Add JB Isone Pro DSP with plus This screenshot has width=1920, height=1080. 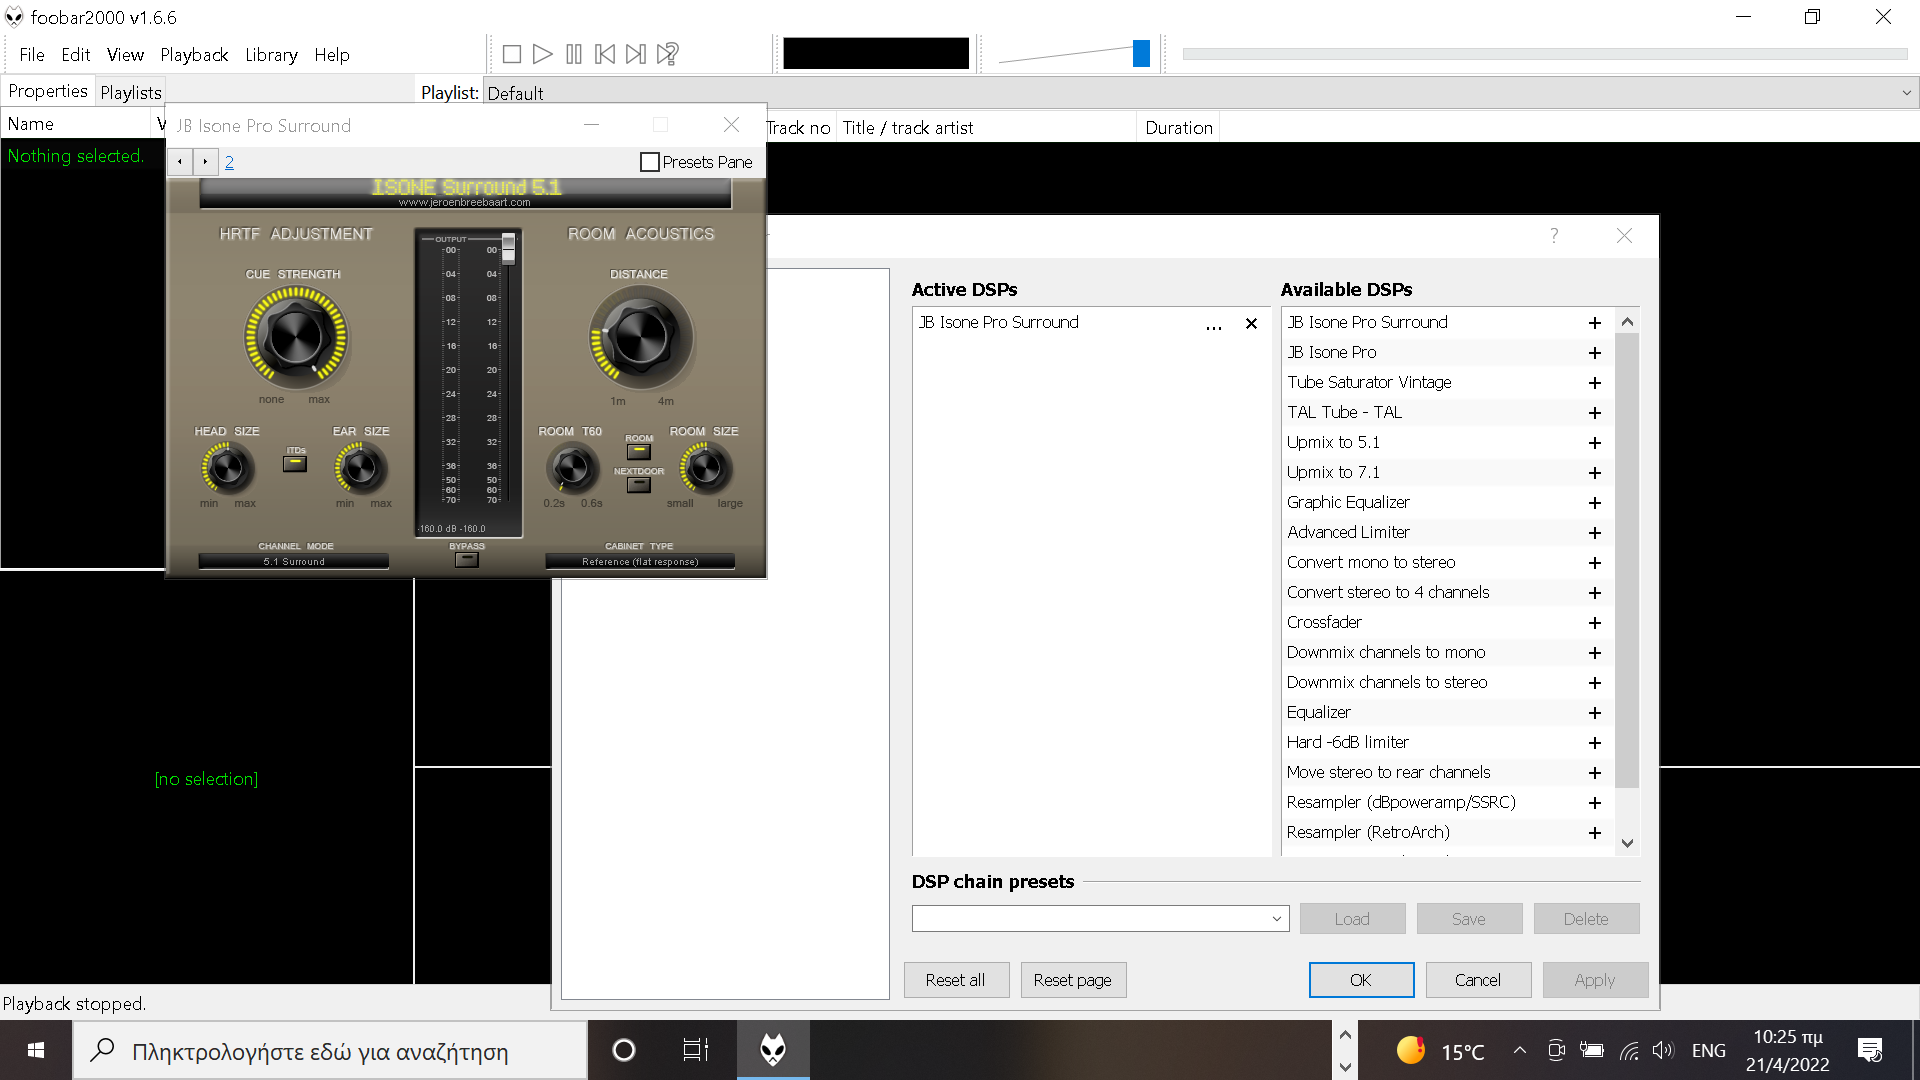1595,353
